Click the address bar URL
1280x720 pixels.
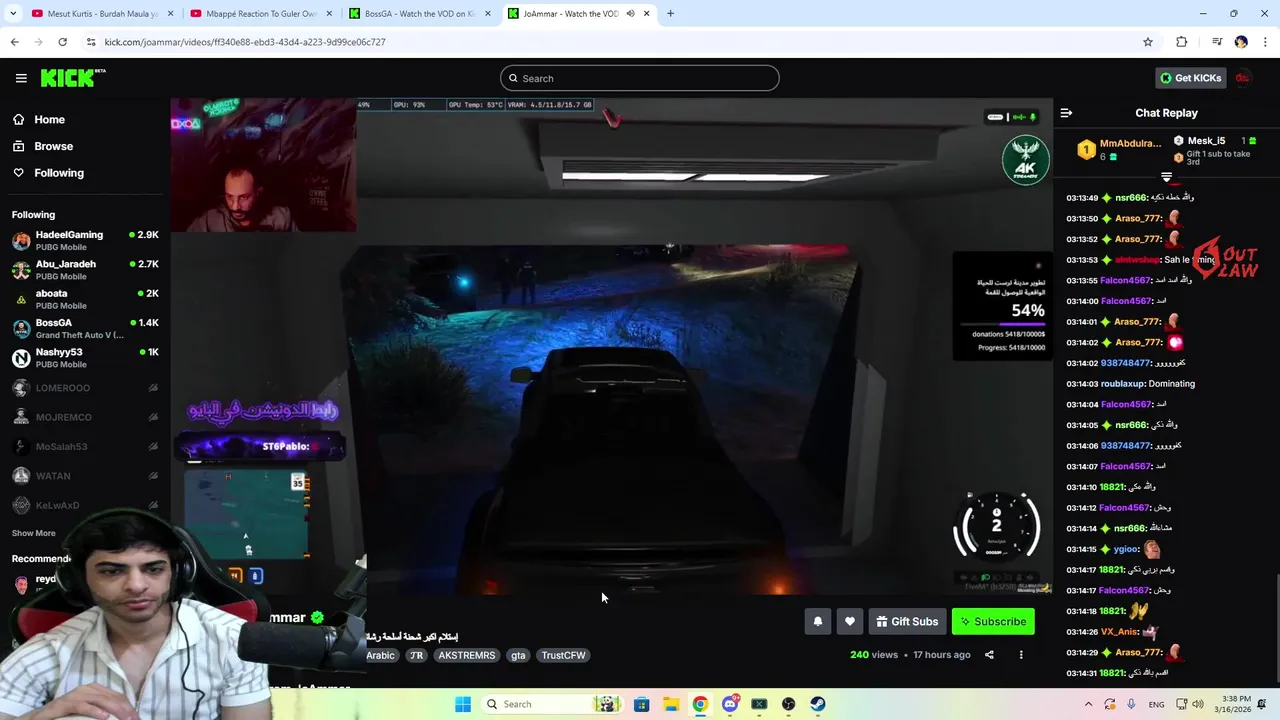pos(245,42)
